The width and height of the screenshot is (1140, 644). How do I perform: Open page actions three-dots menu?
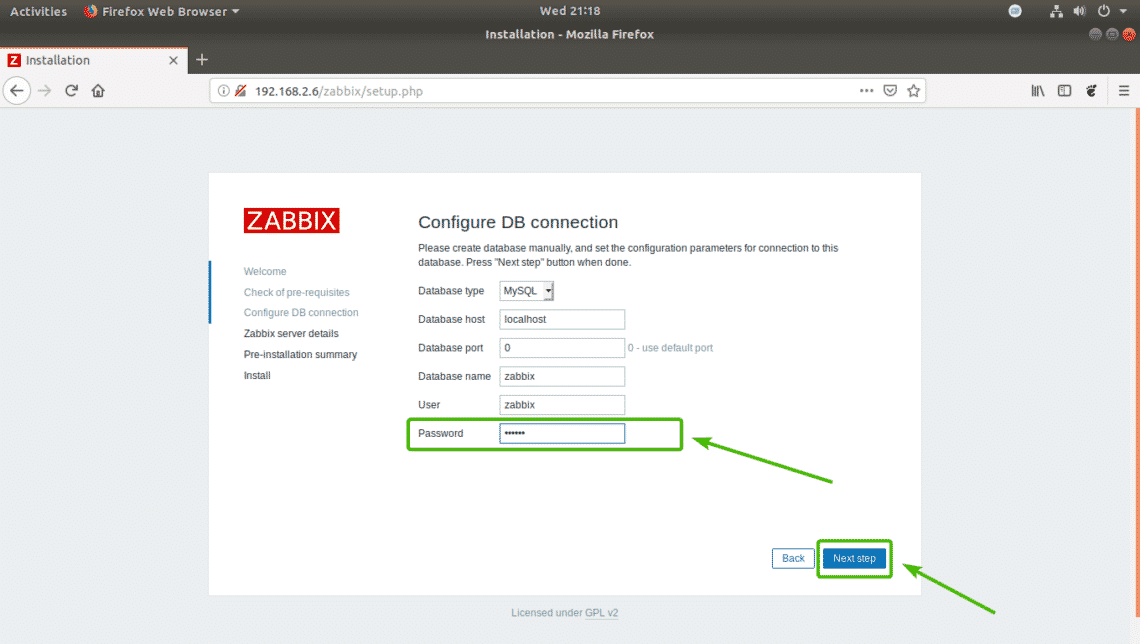point(866,91)
